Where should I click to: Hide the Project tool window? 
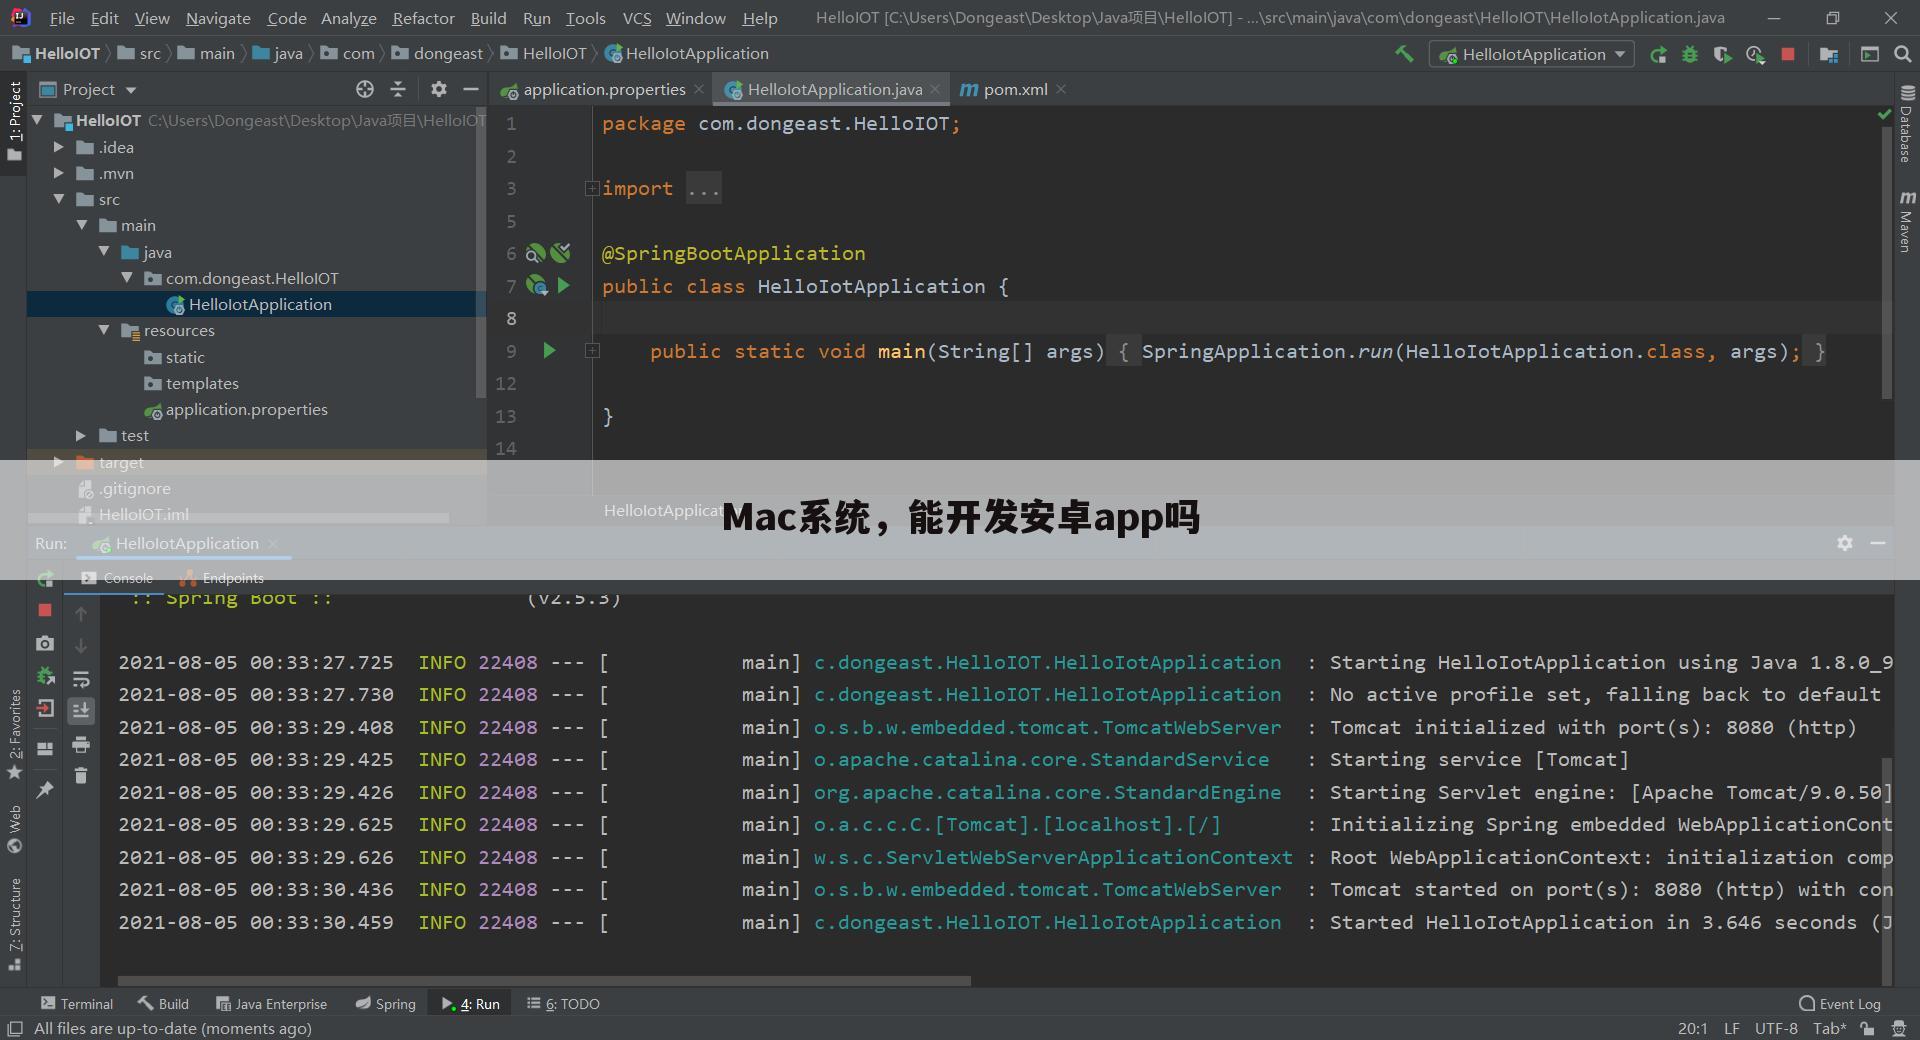click(470, 89)
